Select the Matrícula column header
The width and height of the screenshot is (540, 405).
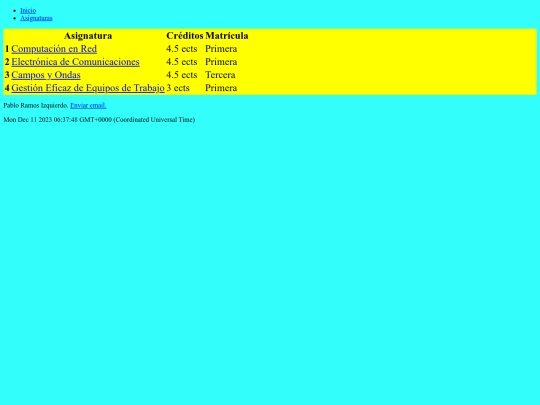[x=227, y=35]
